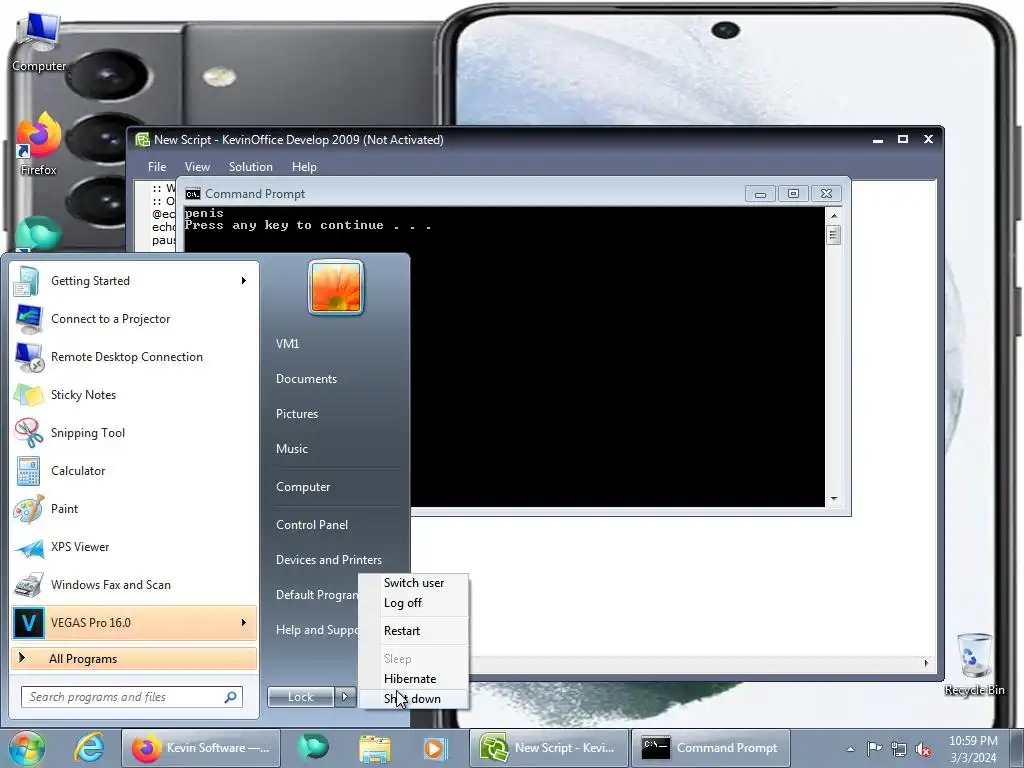Open Recycle Bin on desktop
Image resolution: width=1024 pixels, height=768 pixels.
pyautogui.click(x=974, y=664)
